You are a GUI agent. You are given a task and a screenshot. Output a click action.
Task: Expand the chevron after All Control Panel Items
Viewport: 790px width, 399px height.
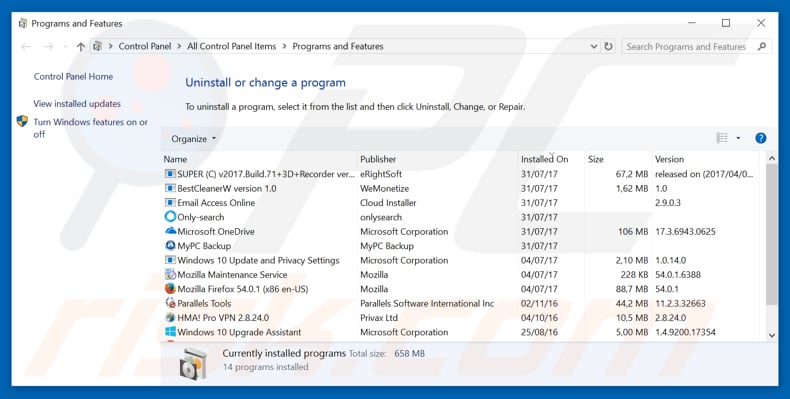(x=285, y=46)
